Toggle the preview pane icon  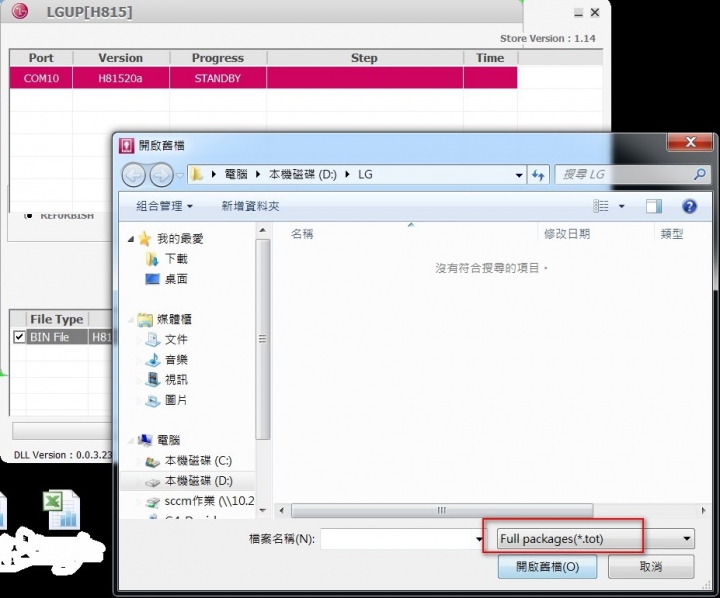click(654, 206)
